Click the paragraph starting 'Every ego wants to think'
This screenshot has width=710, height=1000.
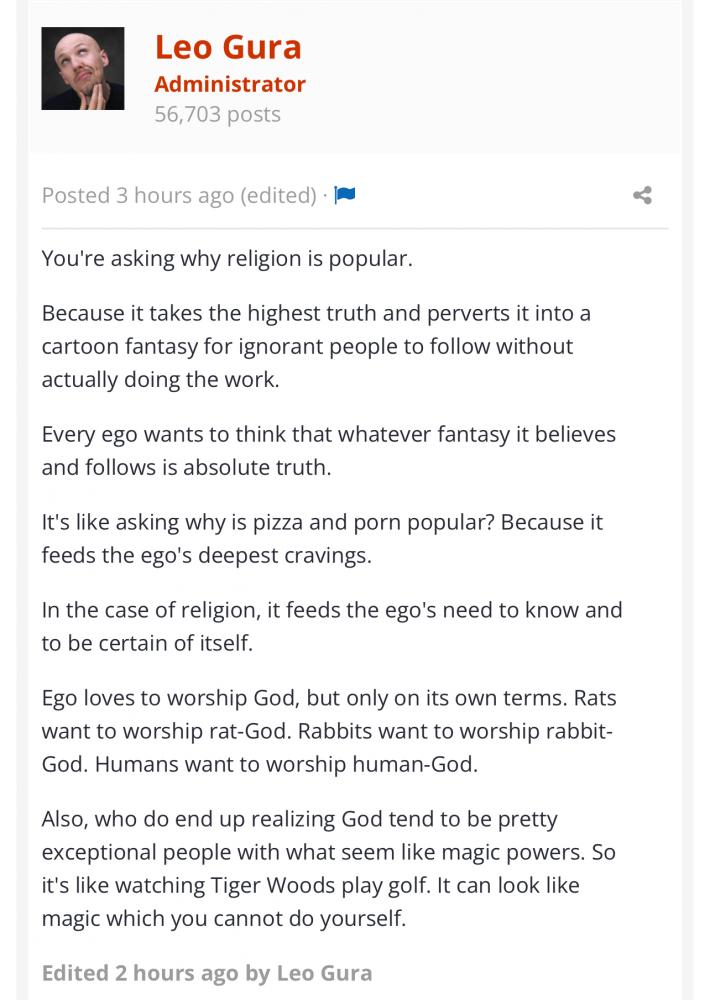point(329,451)
